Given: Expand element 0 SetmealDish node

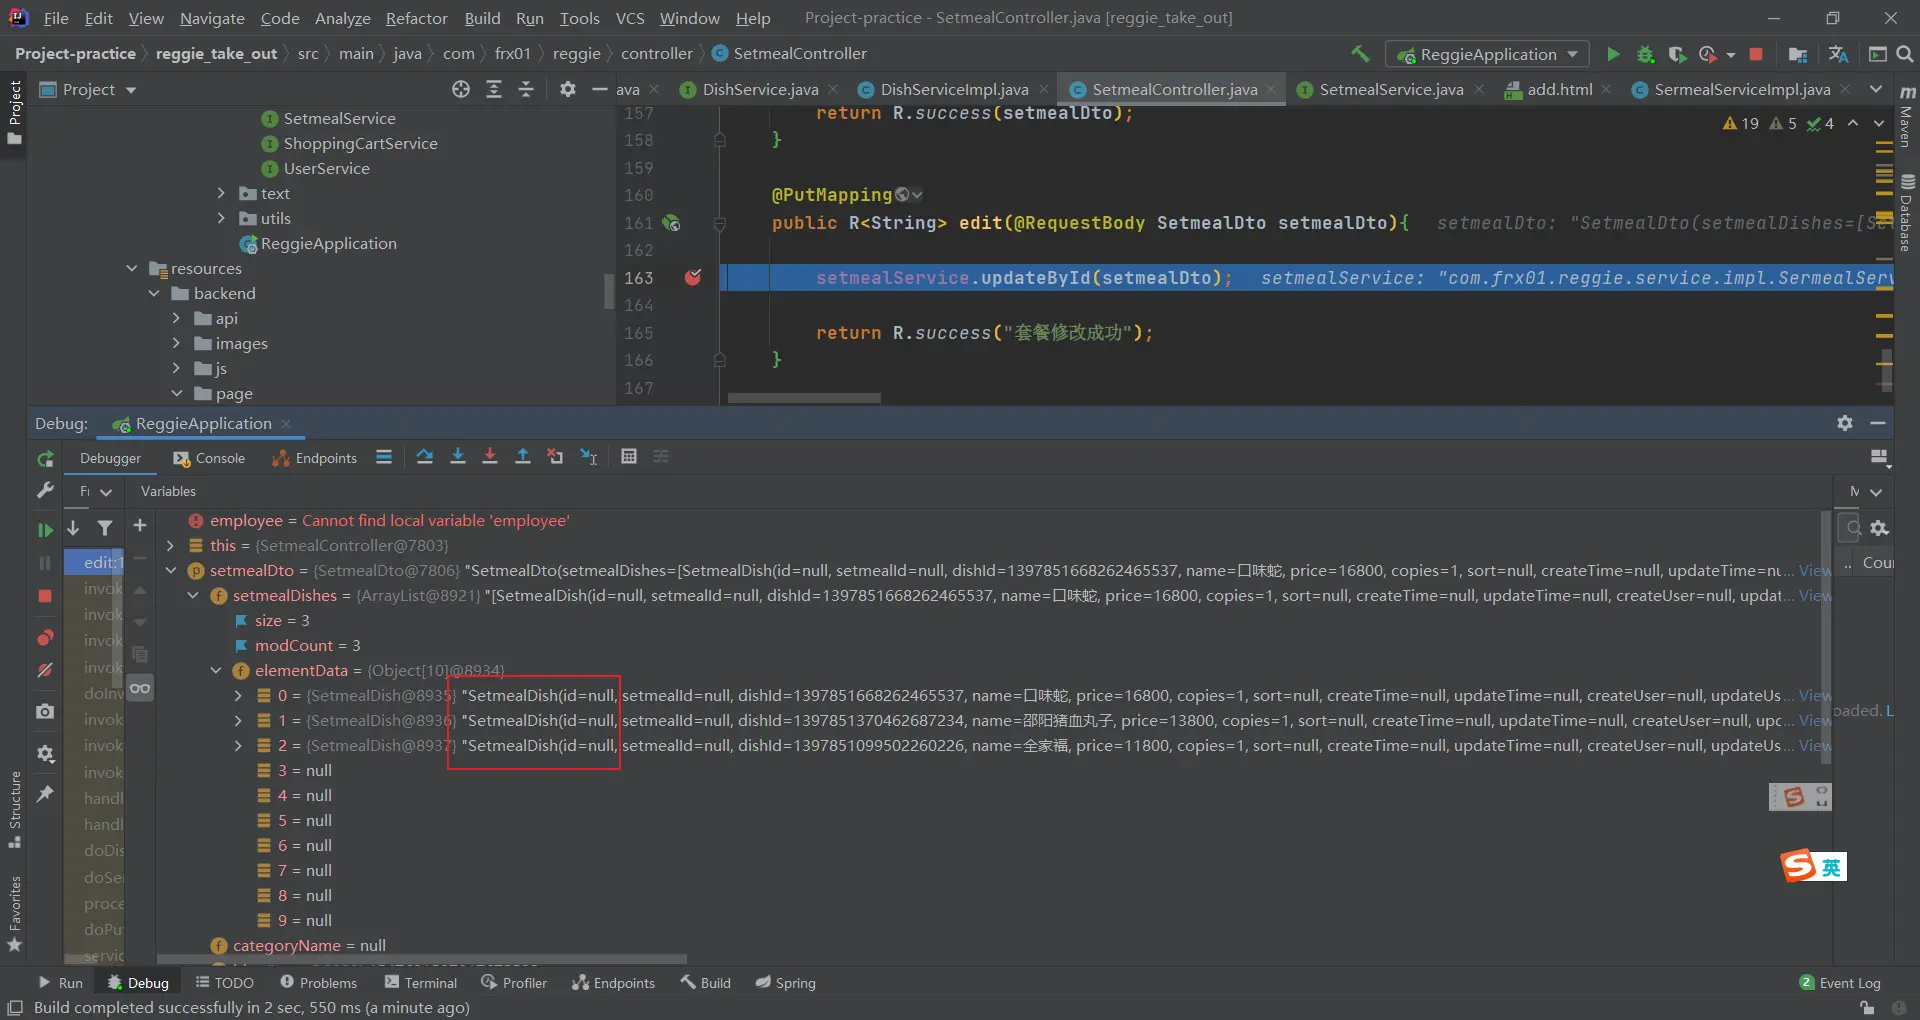Looking at the screenshot, I should click(x=238, y=695).
